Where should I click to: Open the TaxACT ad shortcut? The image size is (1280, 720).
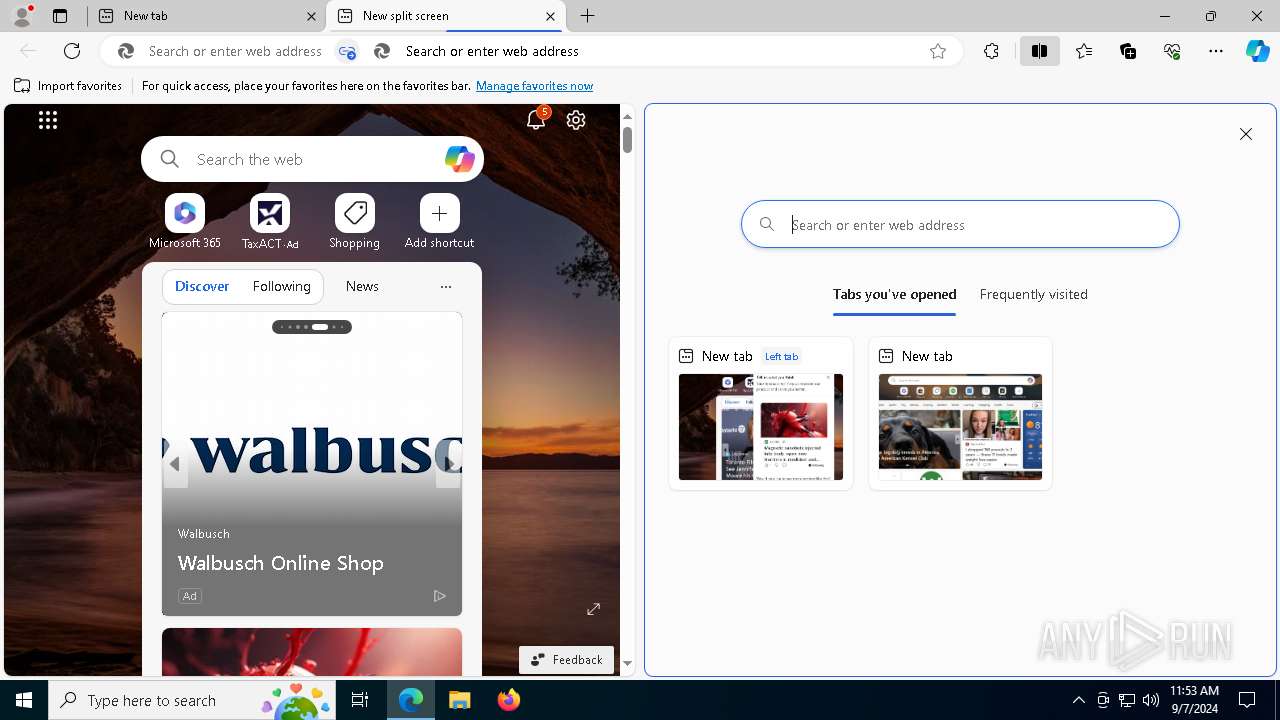point(270,222)
